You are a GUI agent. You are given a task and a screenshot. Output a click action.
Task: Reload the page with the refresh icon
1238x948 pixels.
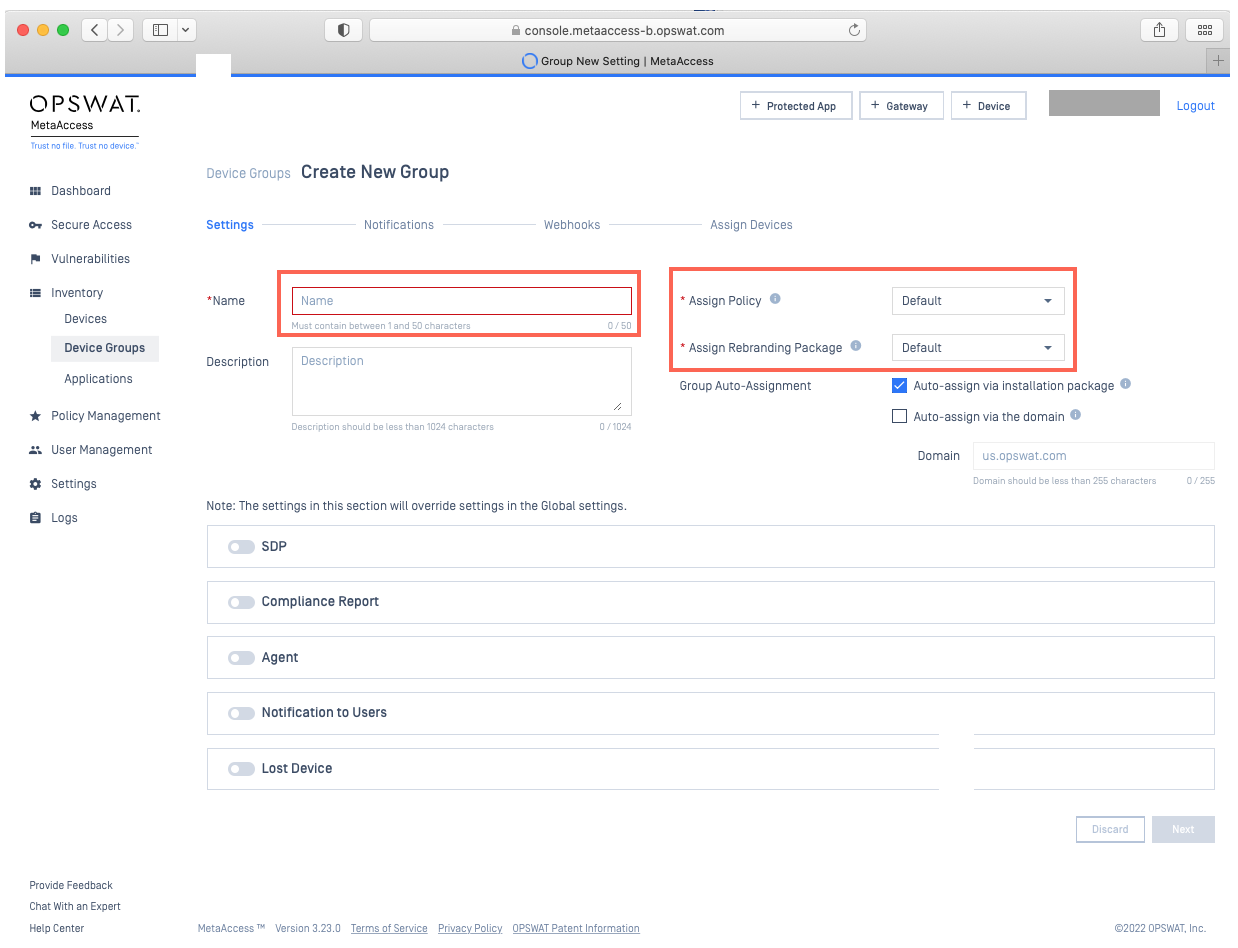(854, 30)
